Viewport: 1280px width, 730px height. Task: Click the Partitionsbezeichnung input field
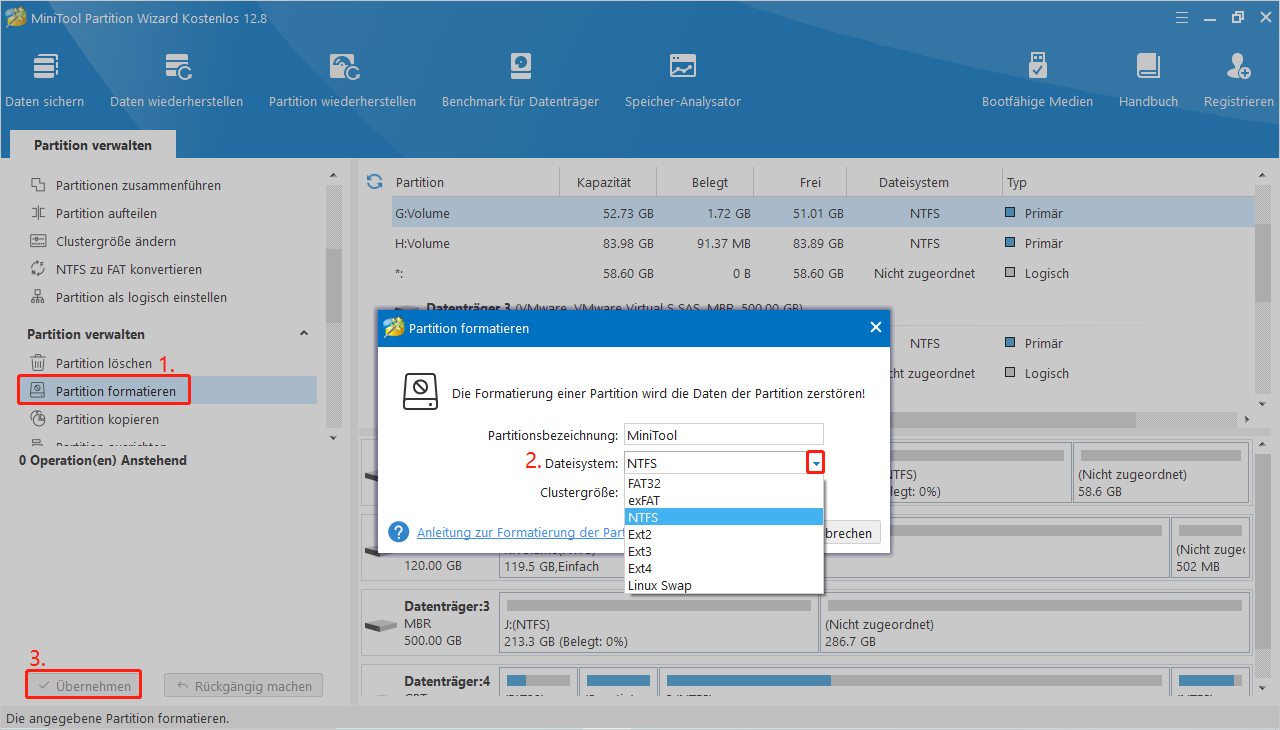(723, 435)
